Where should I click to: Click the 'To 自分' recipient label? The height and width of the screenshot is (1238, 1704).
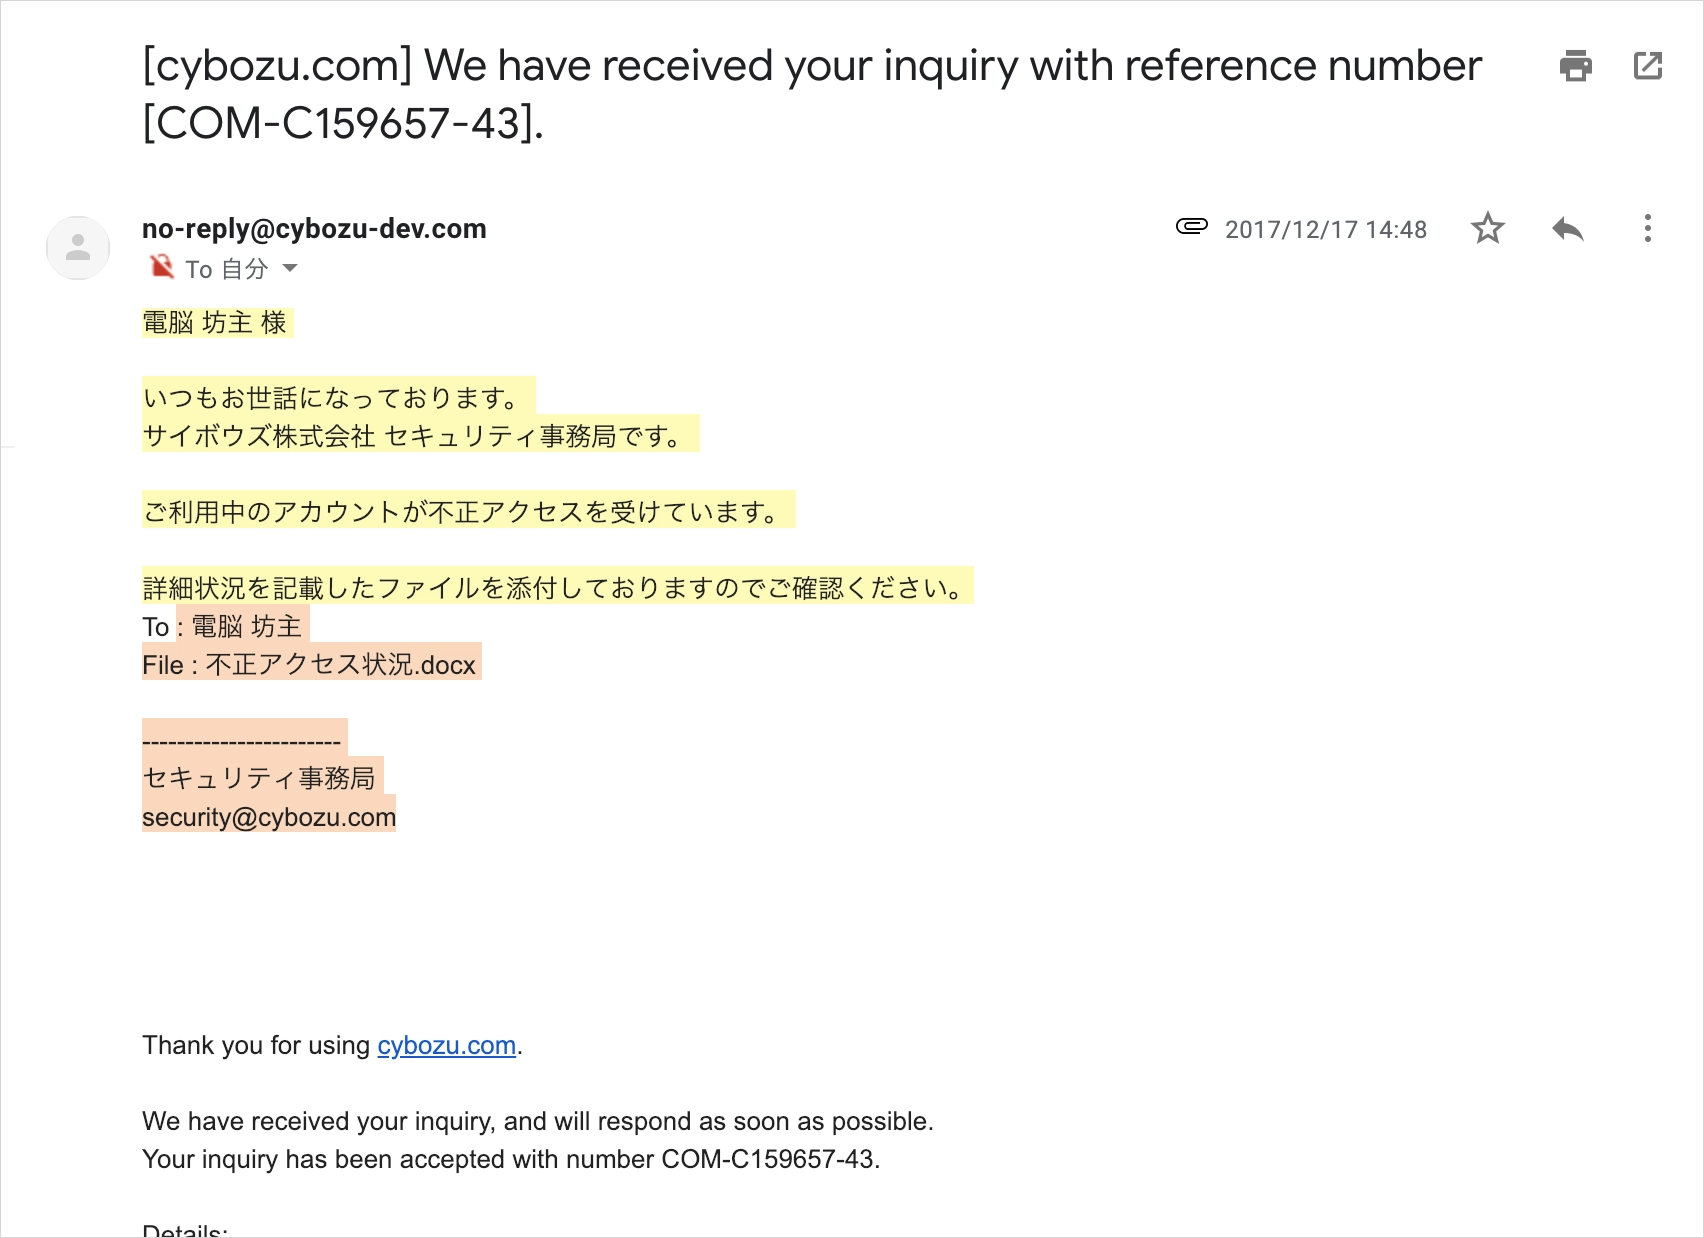[x=226, y=269]
